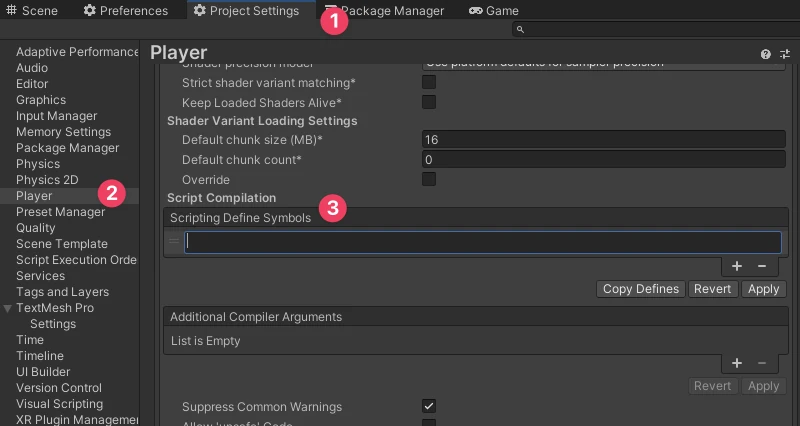The height and width of the screenshot is (426, 800).
Task: Select Editor in the settings list
Action: (32, 84)
